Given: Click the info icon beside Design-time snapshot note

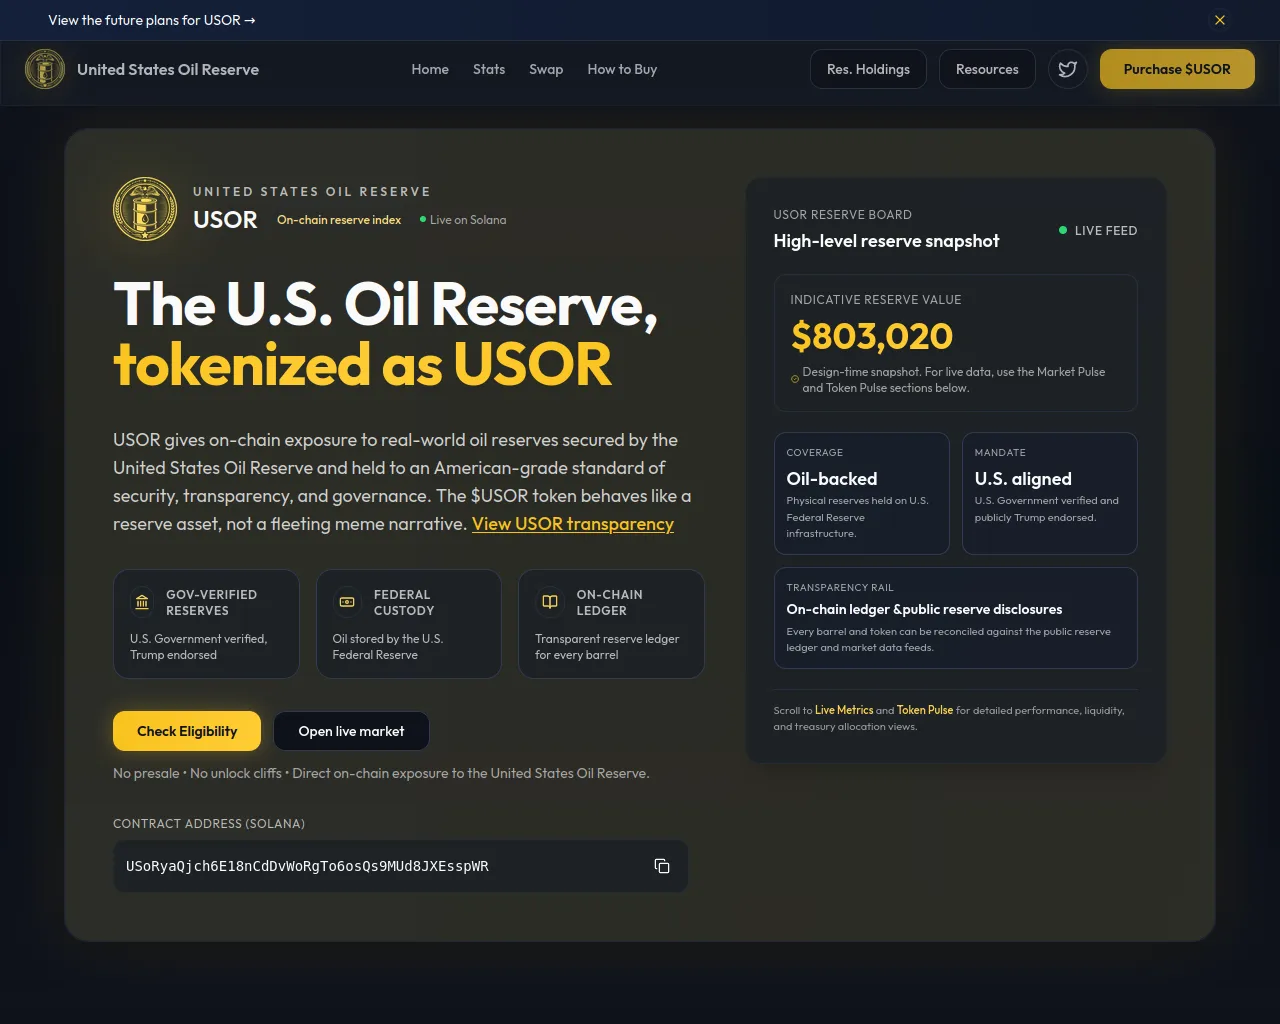Looking at the screenshot, I should pos(795,379).
